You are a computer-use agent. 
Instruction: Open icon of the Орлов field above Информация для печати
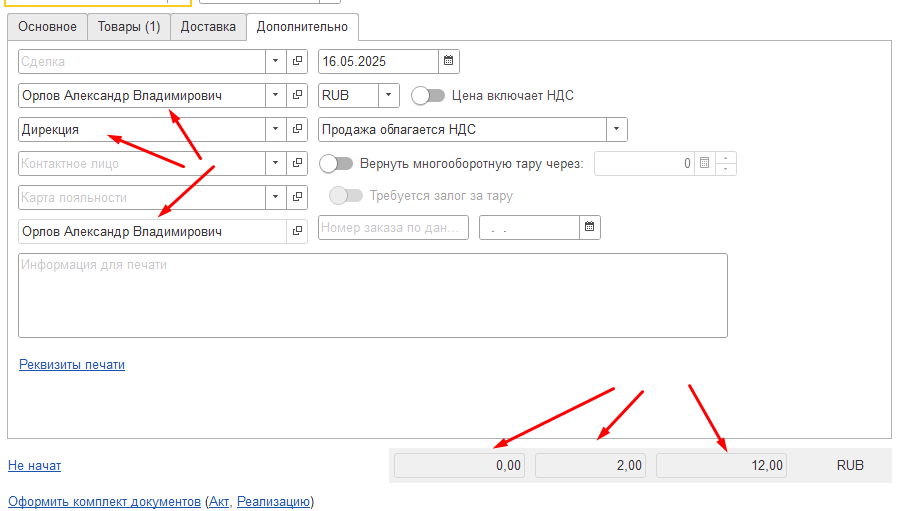click(297, 231)
